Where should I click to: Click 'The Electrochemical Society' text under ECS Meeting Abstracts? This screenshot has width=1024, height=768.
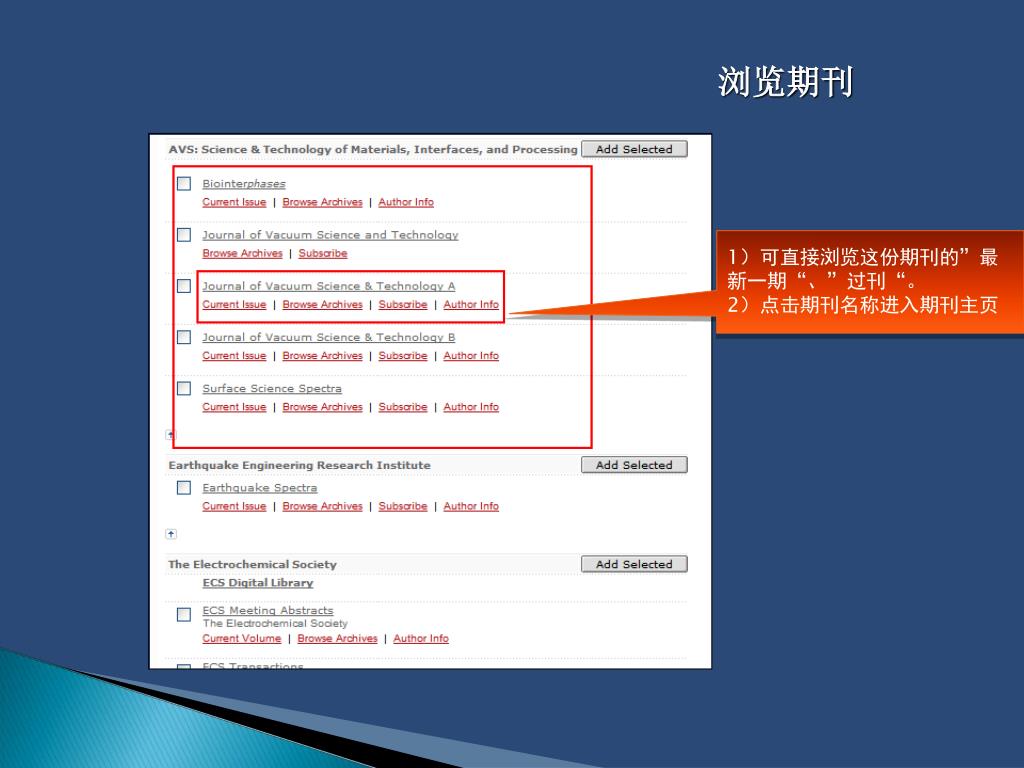pyautogui.click(x=275, y=624)
